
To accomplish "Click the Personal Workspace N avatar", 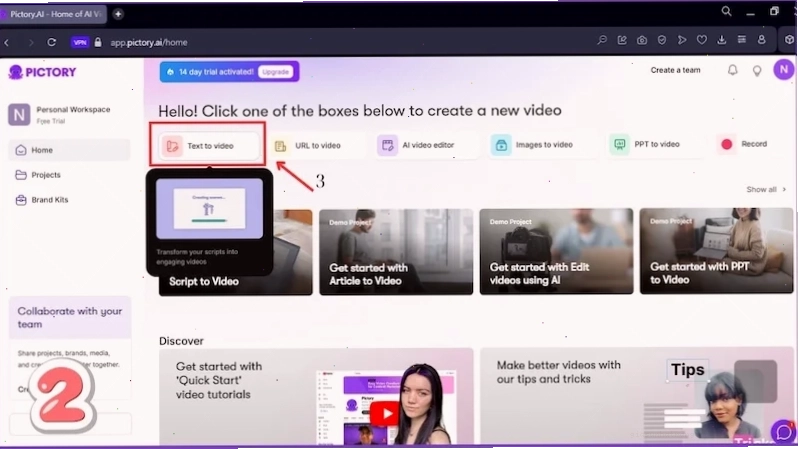I will point(19,115).
